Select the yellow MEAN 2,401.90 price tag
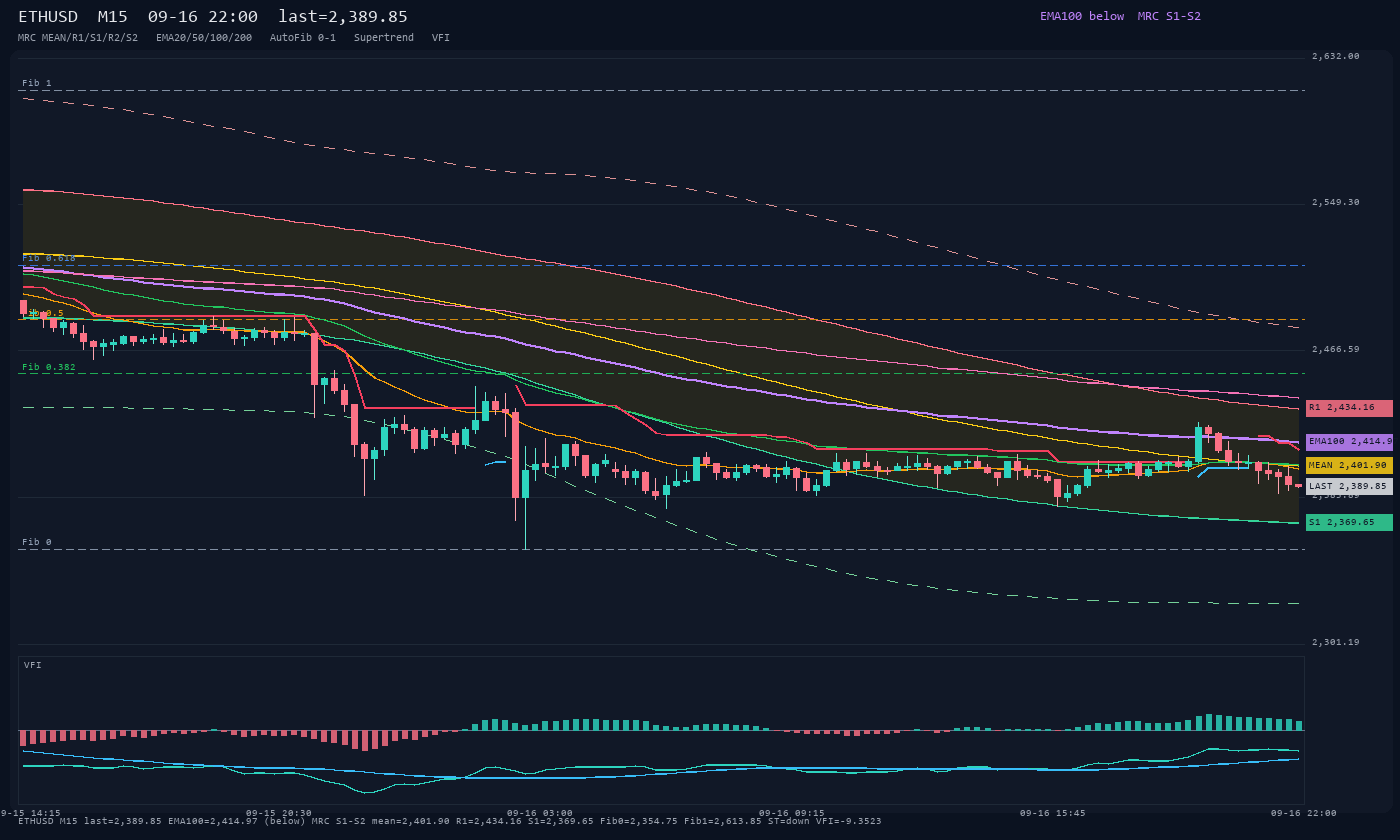1400x840 pixels. tap(1349, 465)
